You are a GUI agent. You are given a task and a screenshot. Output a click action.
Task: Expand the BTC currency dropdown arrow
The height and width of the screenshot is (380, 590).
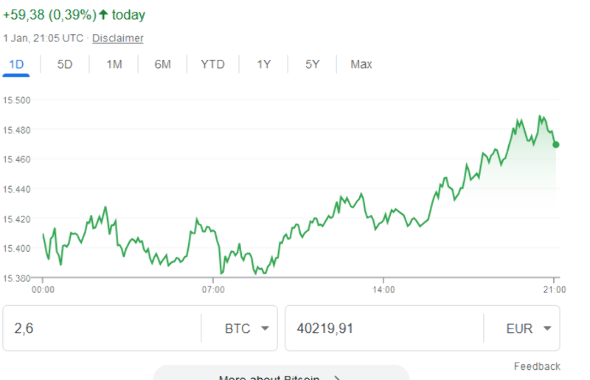(265, 328)
